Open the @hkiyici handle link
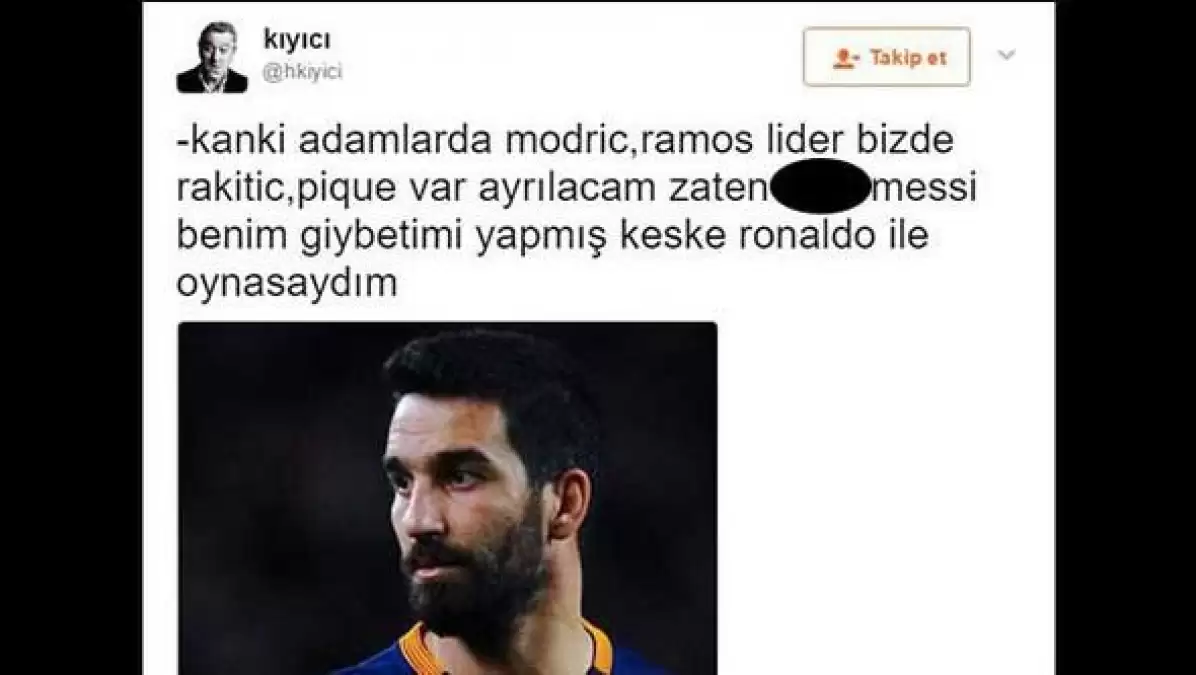Image resolution: width=1196 pixels, height=675 pixels. point(302,72)
